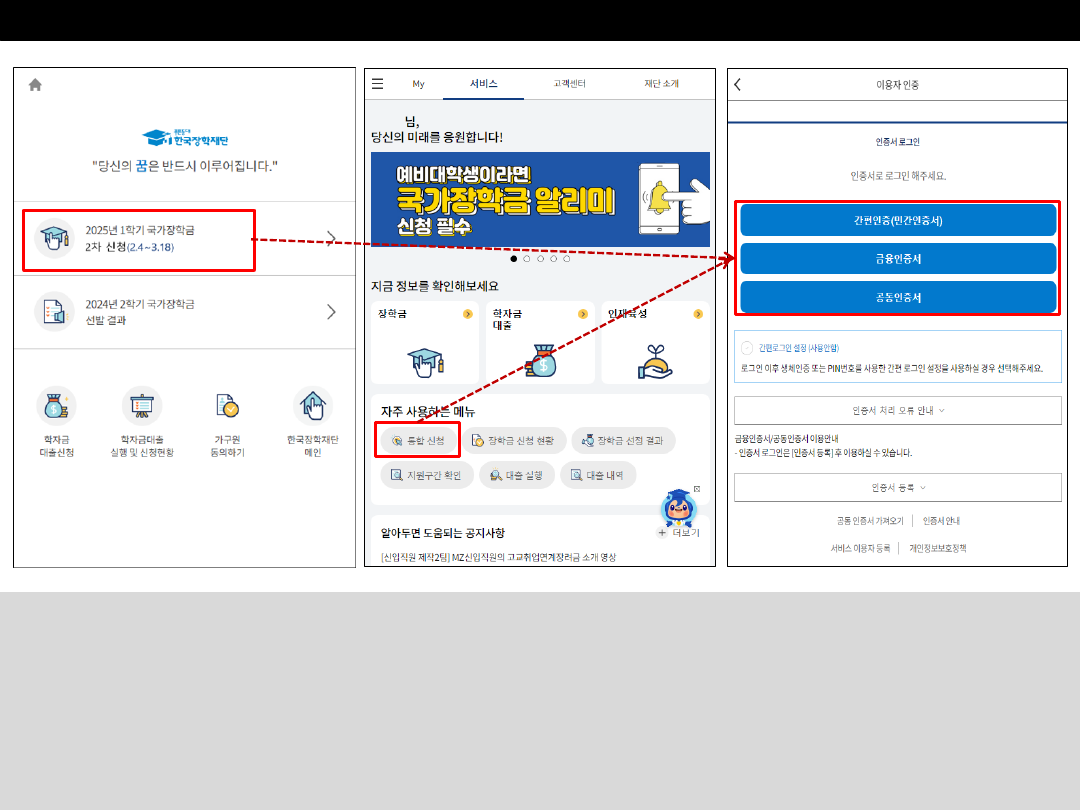
Task: Tap the 가구원 동의하기 document icon
Action: (227, 406)
